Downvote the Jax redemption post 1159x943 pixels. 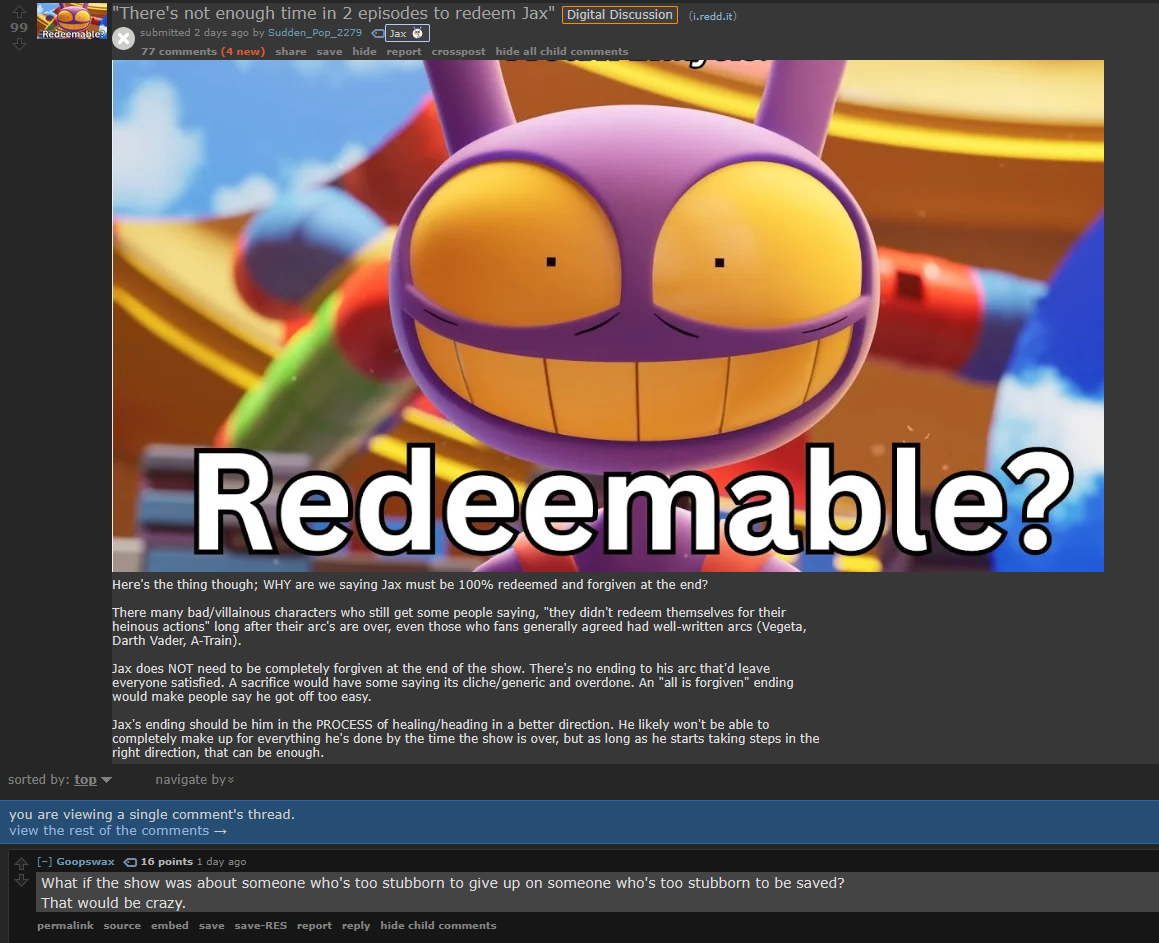[19, 44]
